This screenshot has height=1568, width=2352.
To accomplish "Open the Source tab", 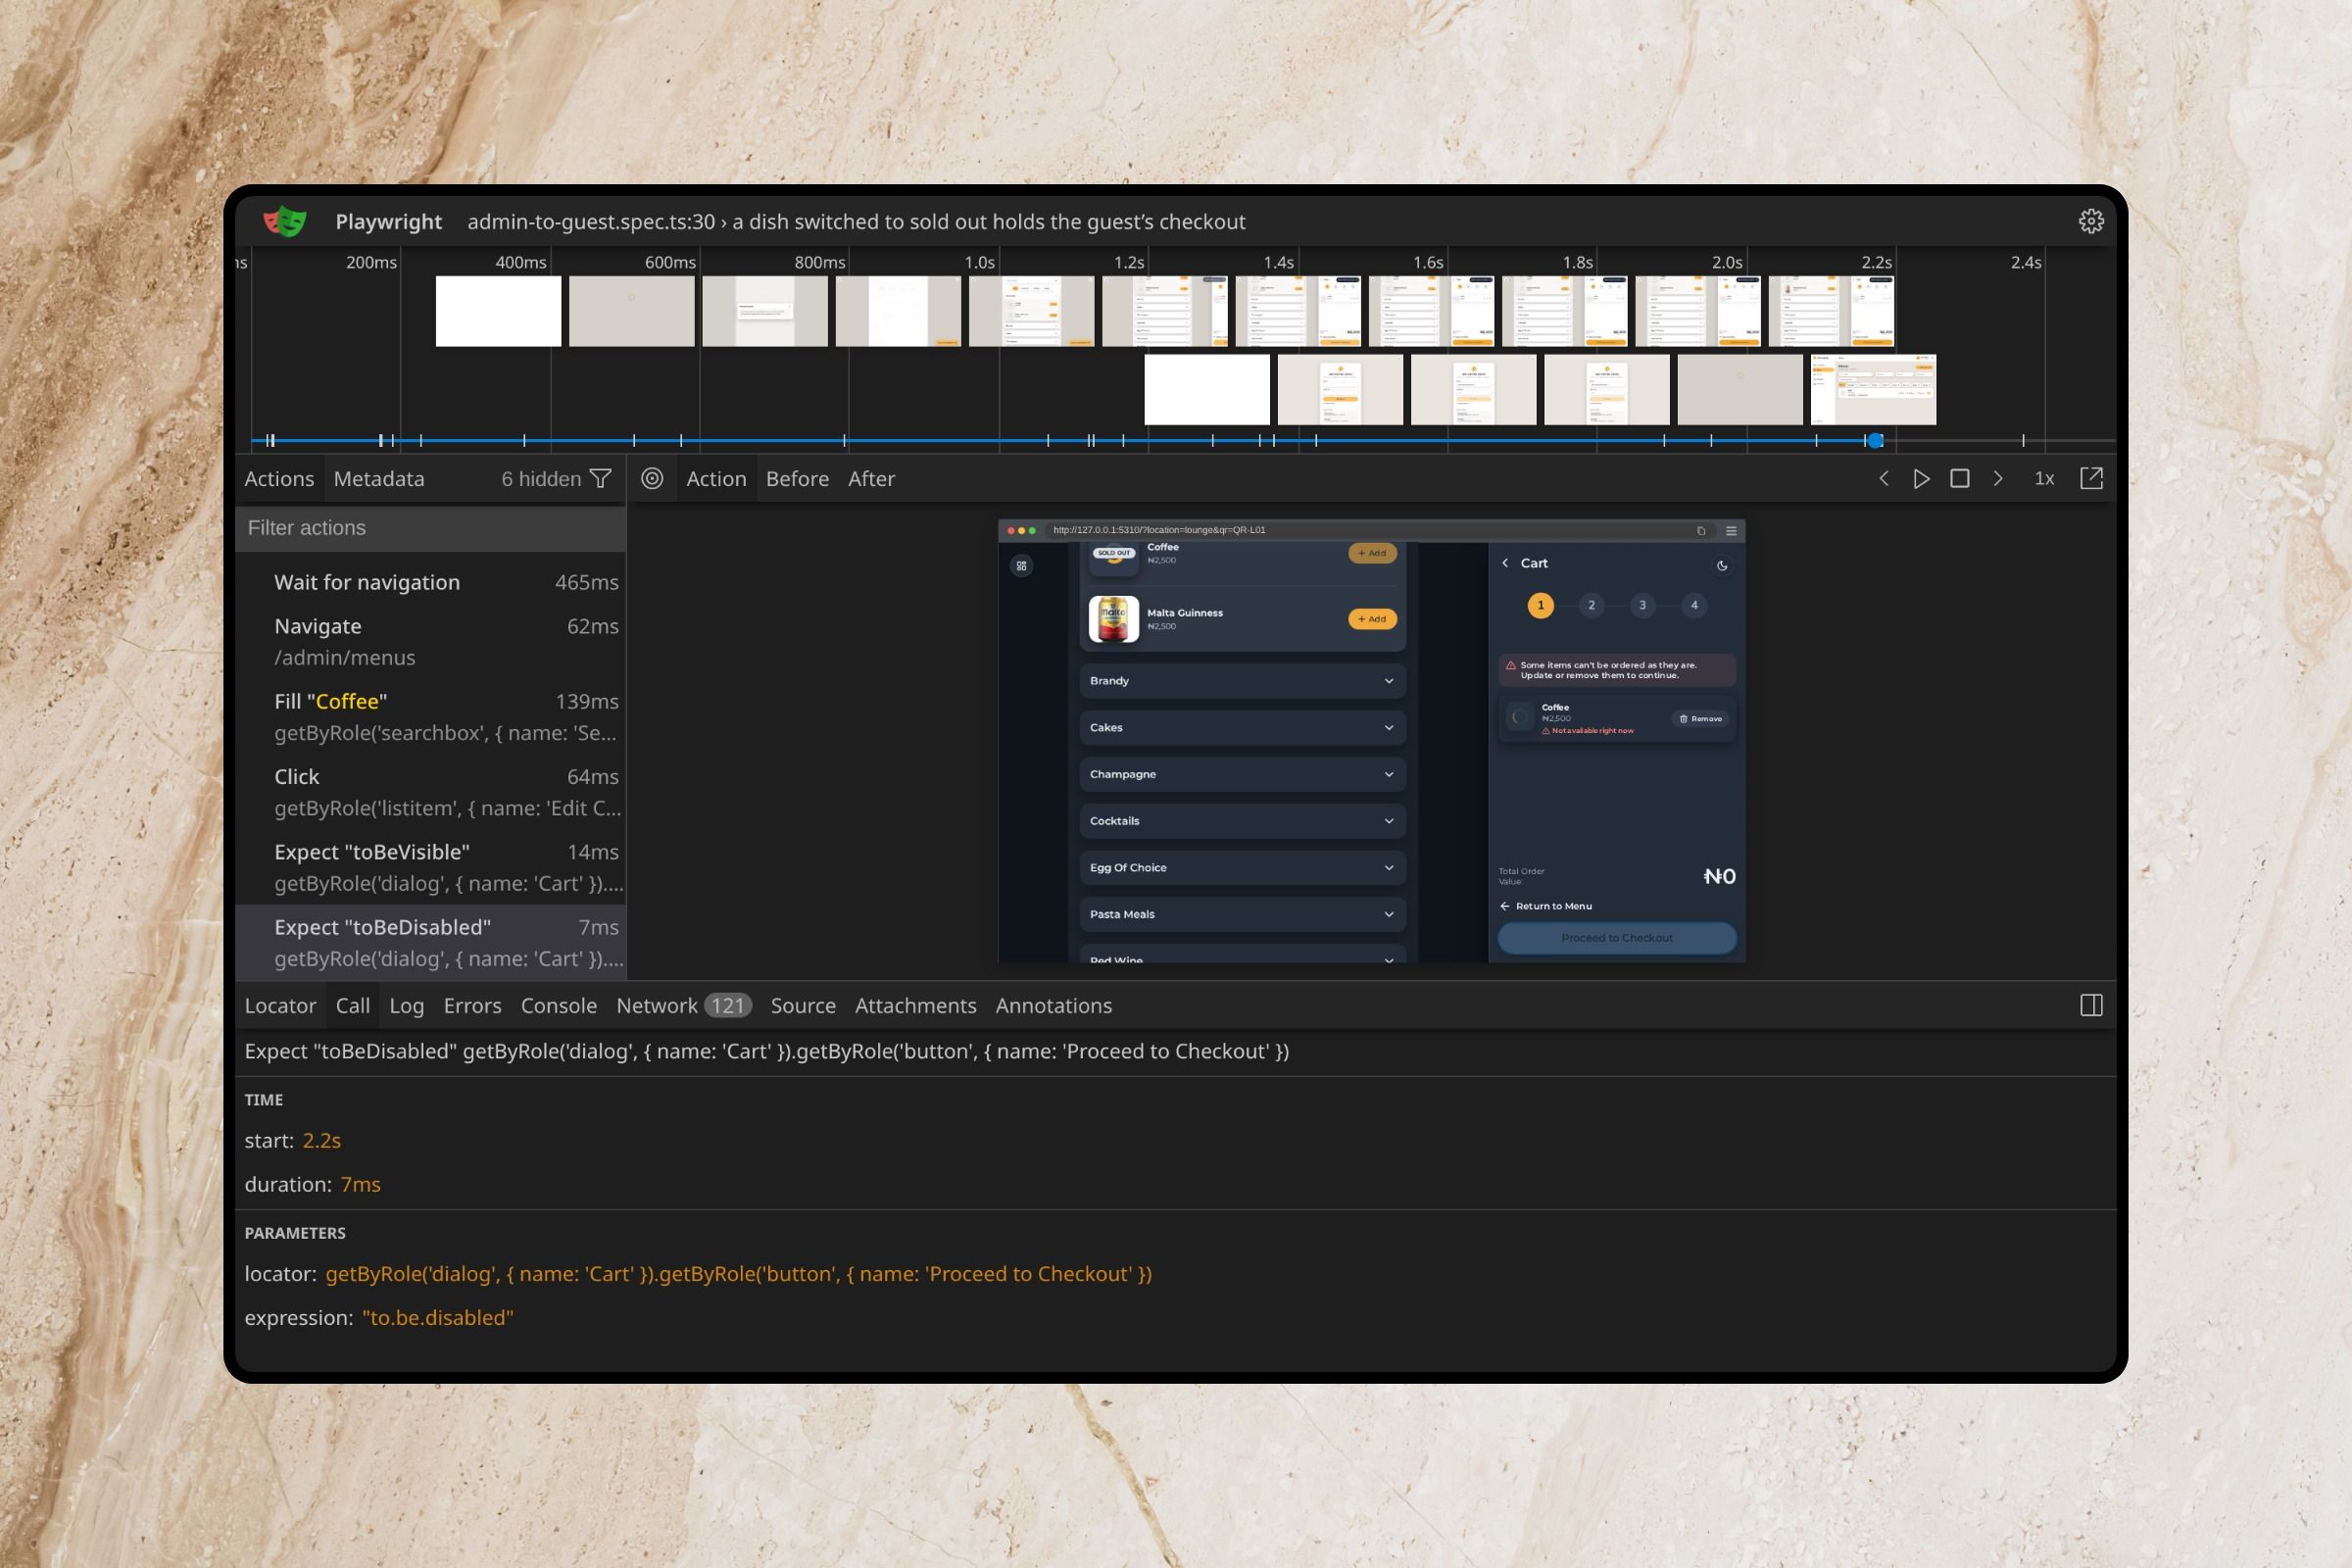I will point(802,1006).
